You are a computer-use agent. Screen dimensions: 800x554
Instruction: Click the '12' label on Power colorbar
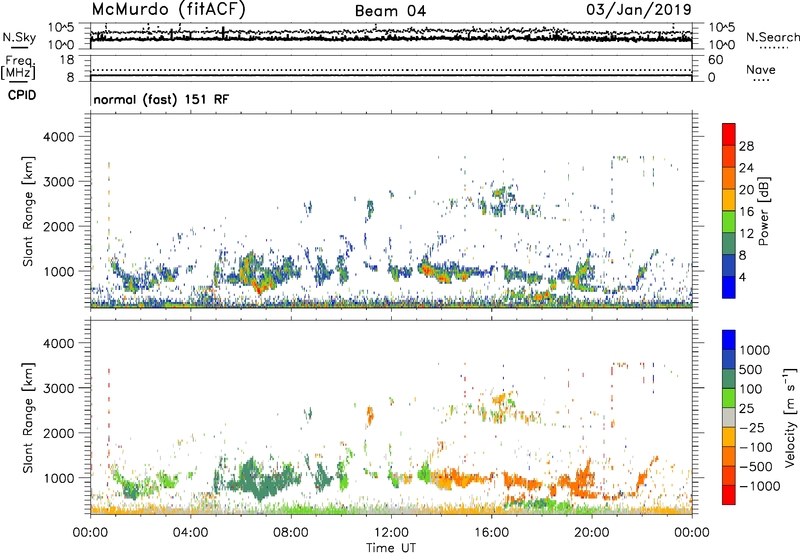(x=746, y=234)
